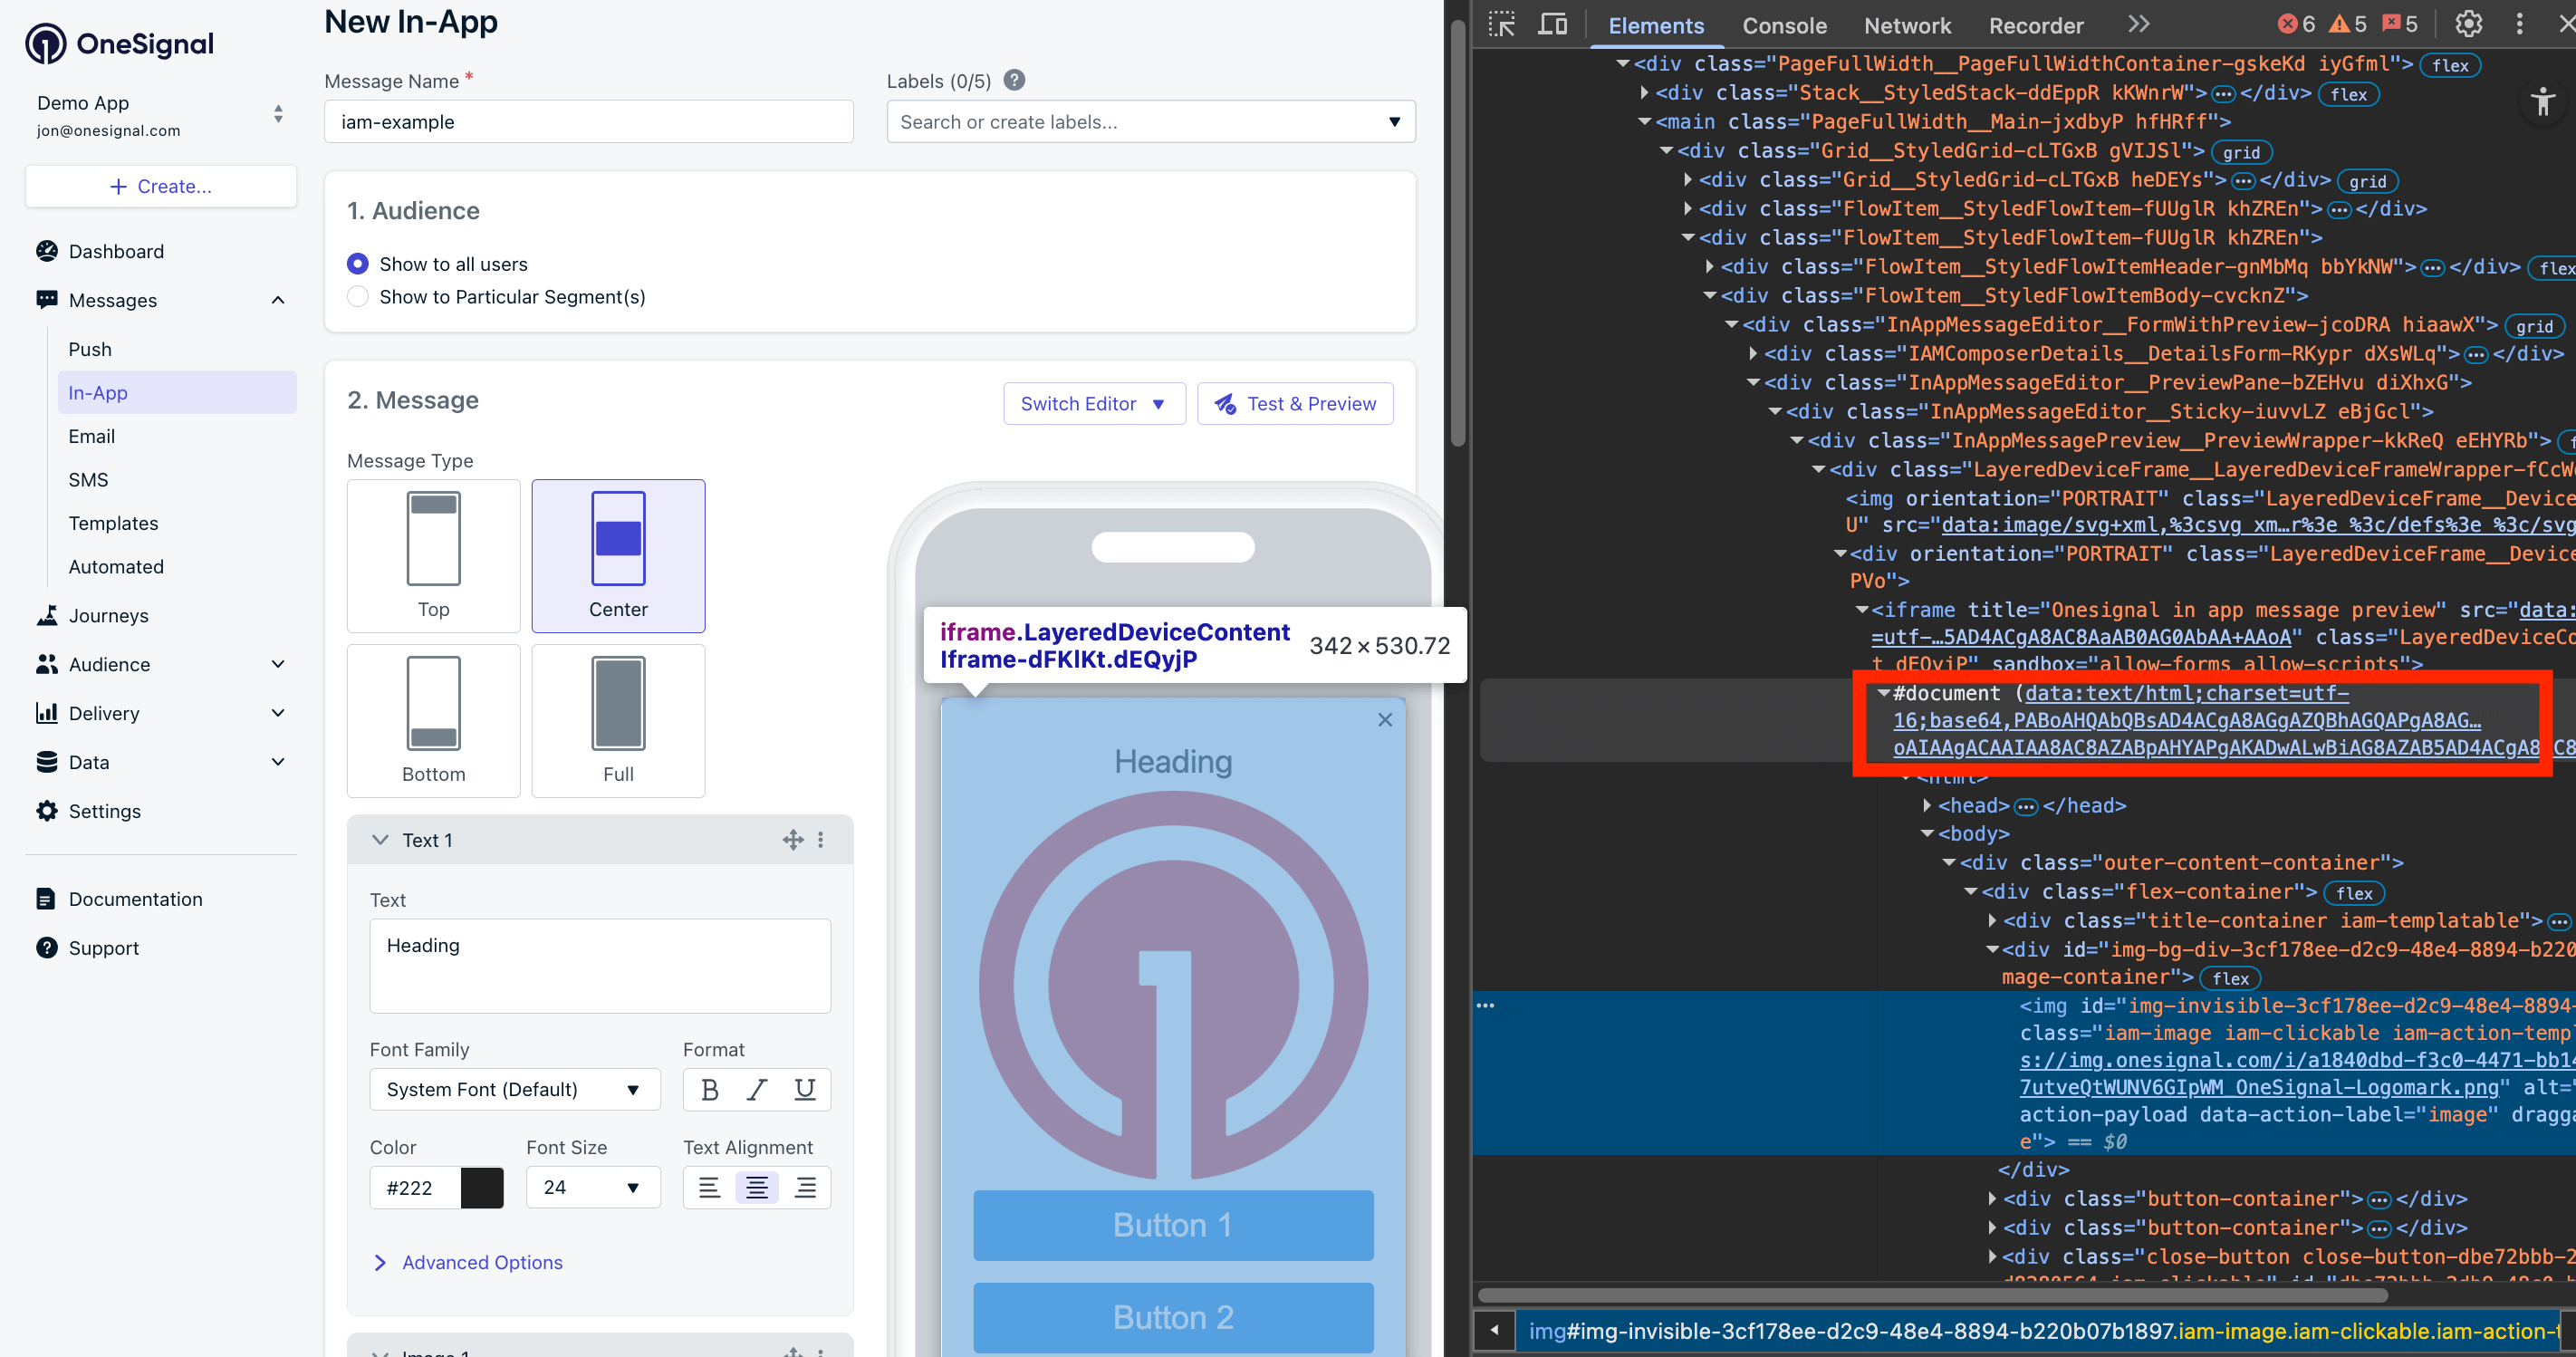
Task: Click Test & Preview
Action: click(1295, 404)
